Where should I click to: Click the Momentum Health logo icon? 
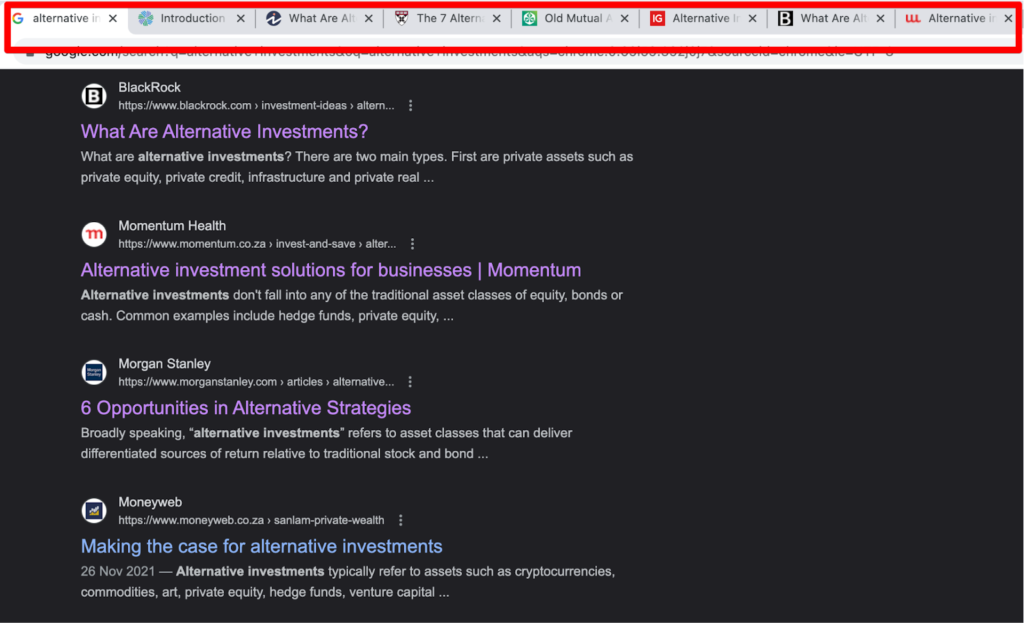93,234
